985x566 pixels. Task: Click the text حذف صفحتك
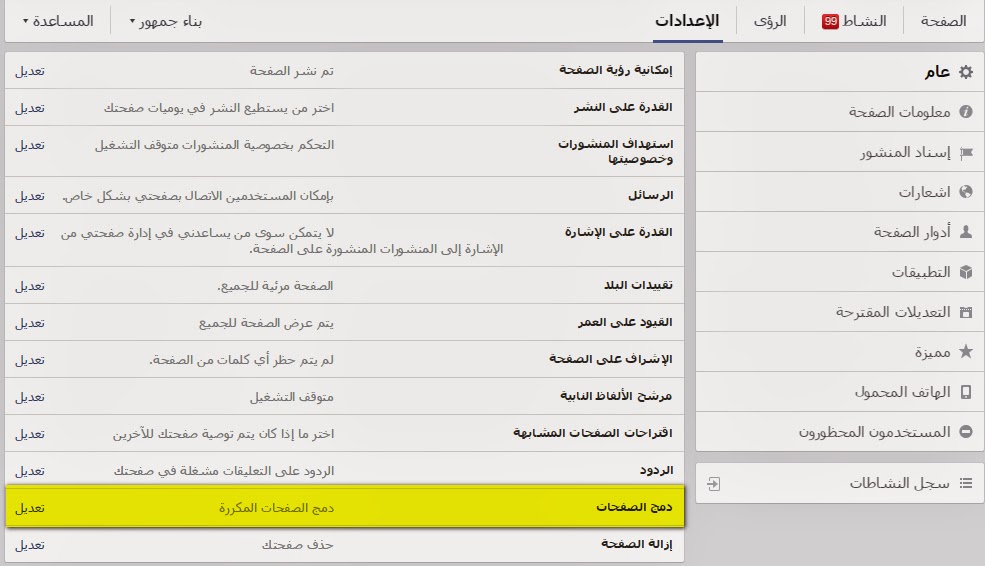298,545
